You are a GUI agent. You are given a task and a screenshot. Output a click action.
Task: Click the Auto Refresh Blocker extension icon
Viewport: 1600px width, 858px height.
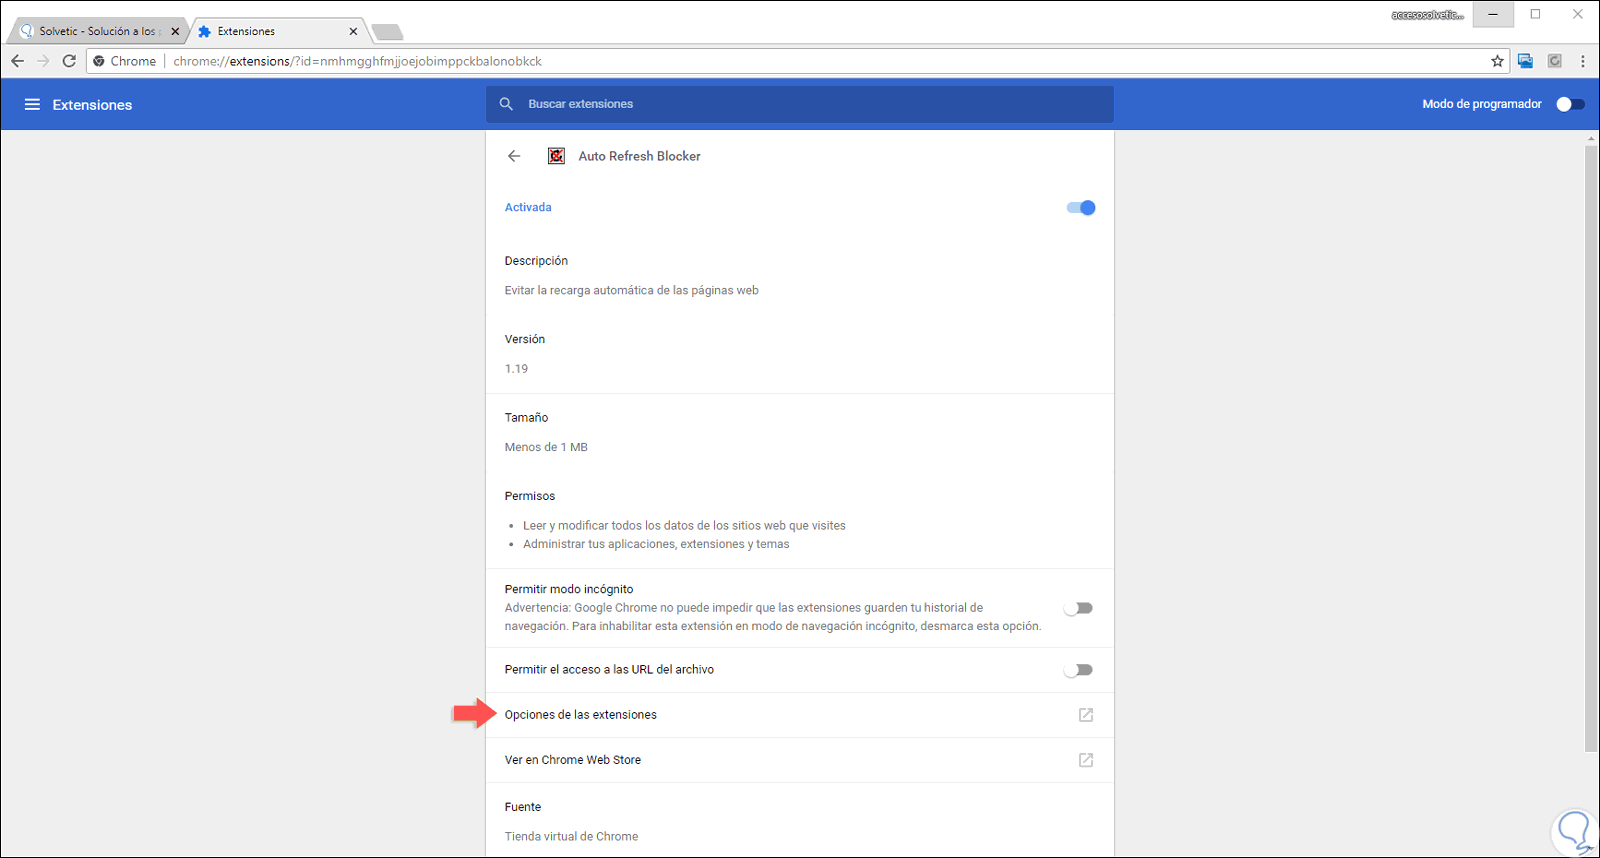click(x=556, y=156)
